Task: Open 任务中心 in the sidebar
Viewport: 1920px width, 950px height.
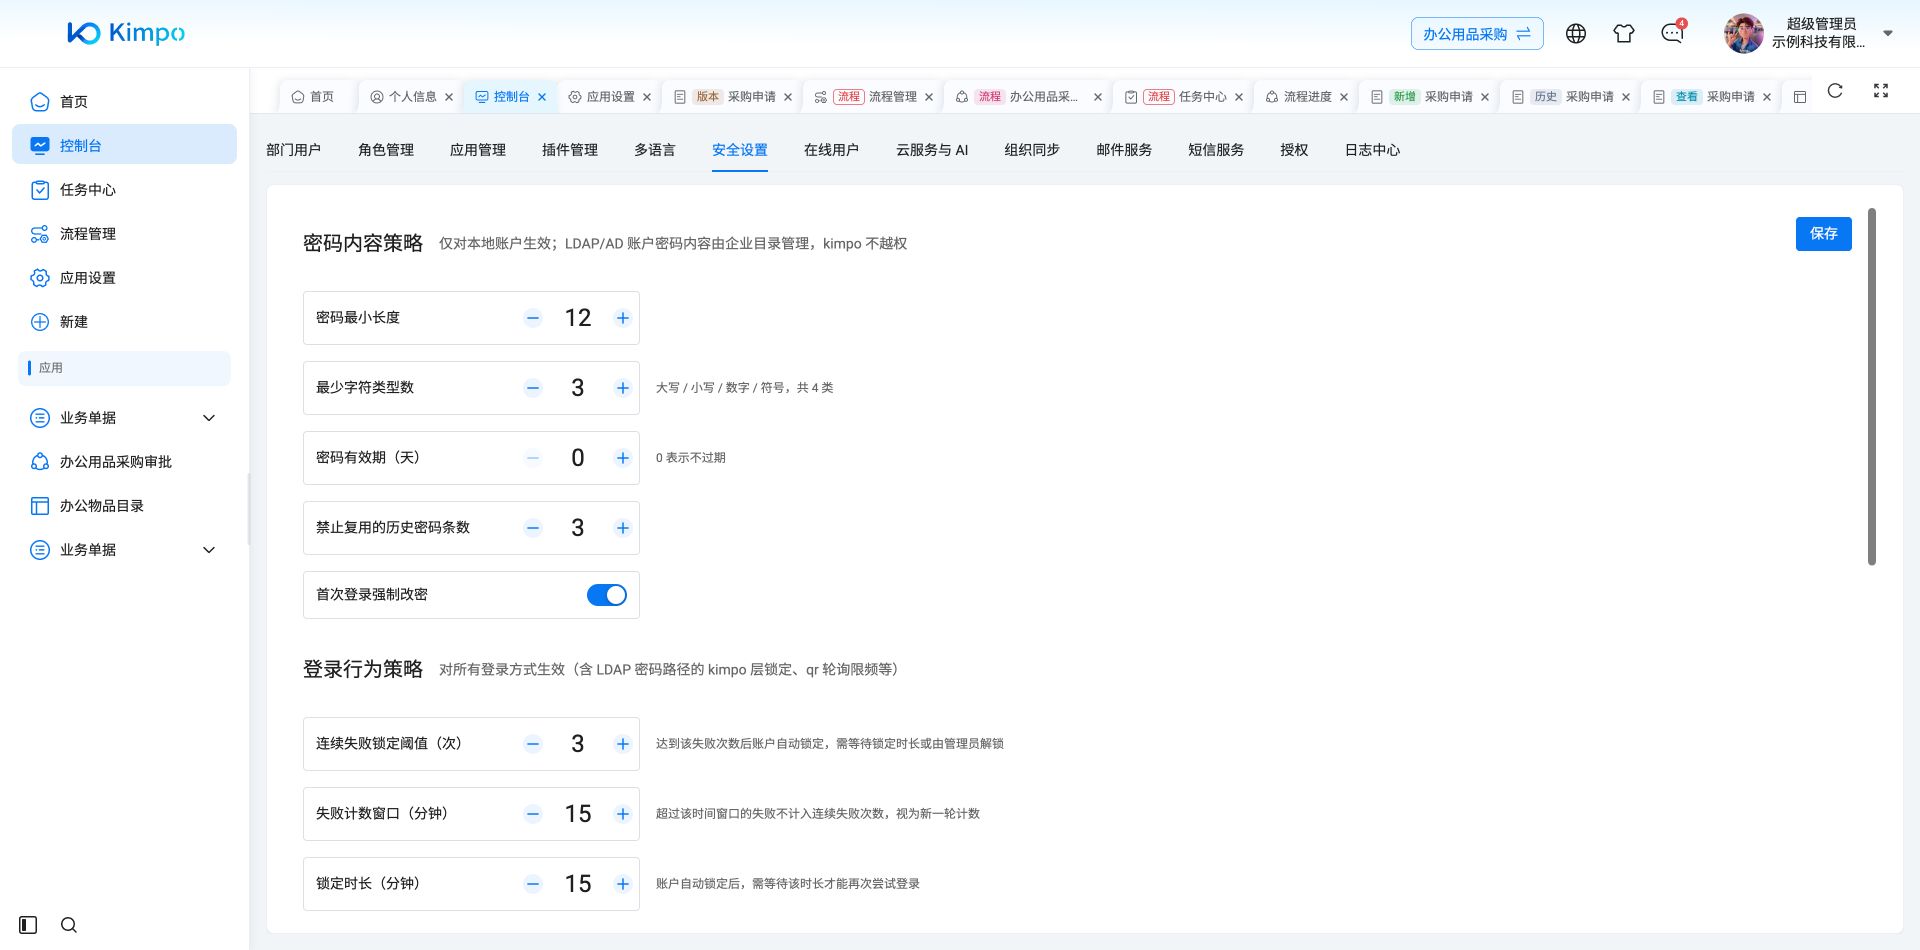Action: 124,190
